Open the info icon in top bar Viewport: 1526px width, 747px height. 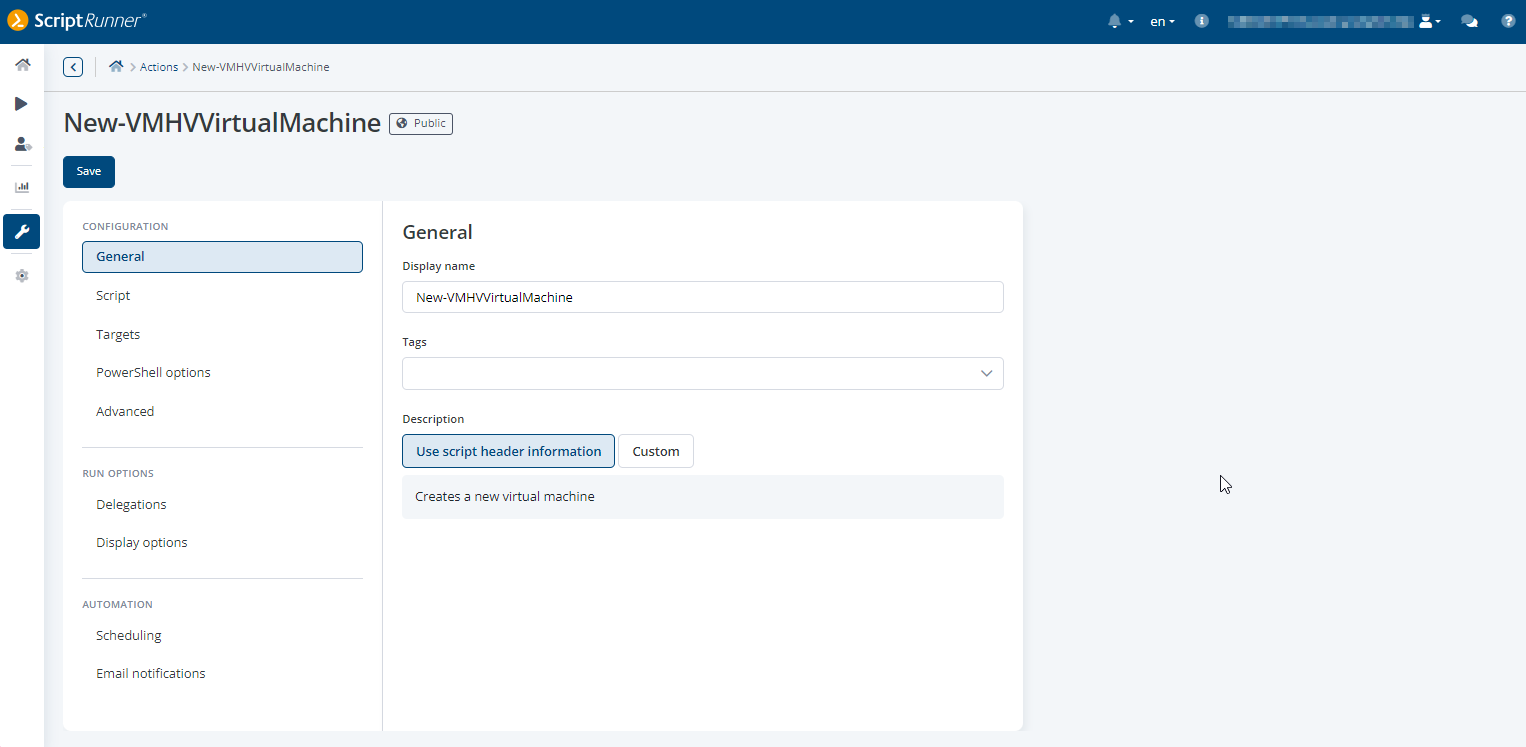pyautogui.click(x=1202, y=21)
